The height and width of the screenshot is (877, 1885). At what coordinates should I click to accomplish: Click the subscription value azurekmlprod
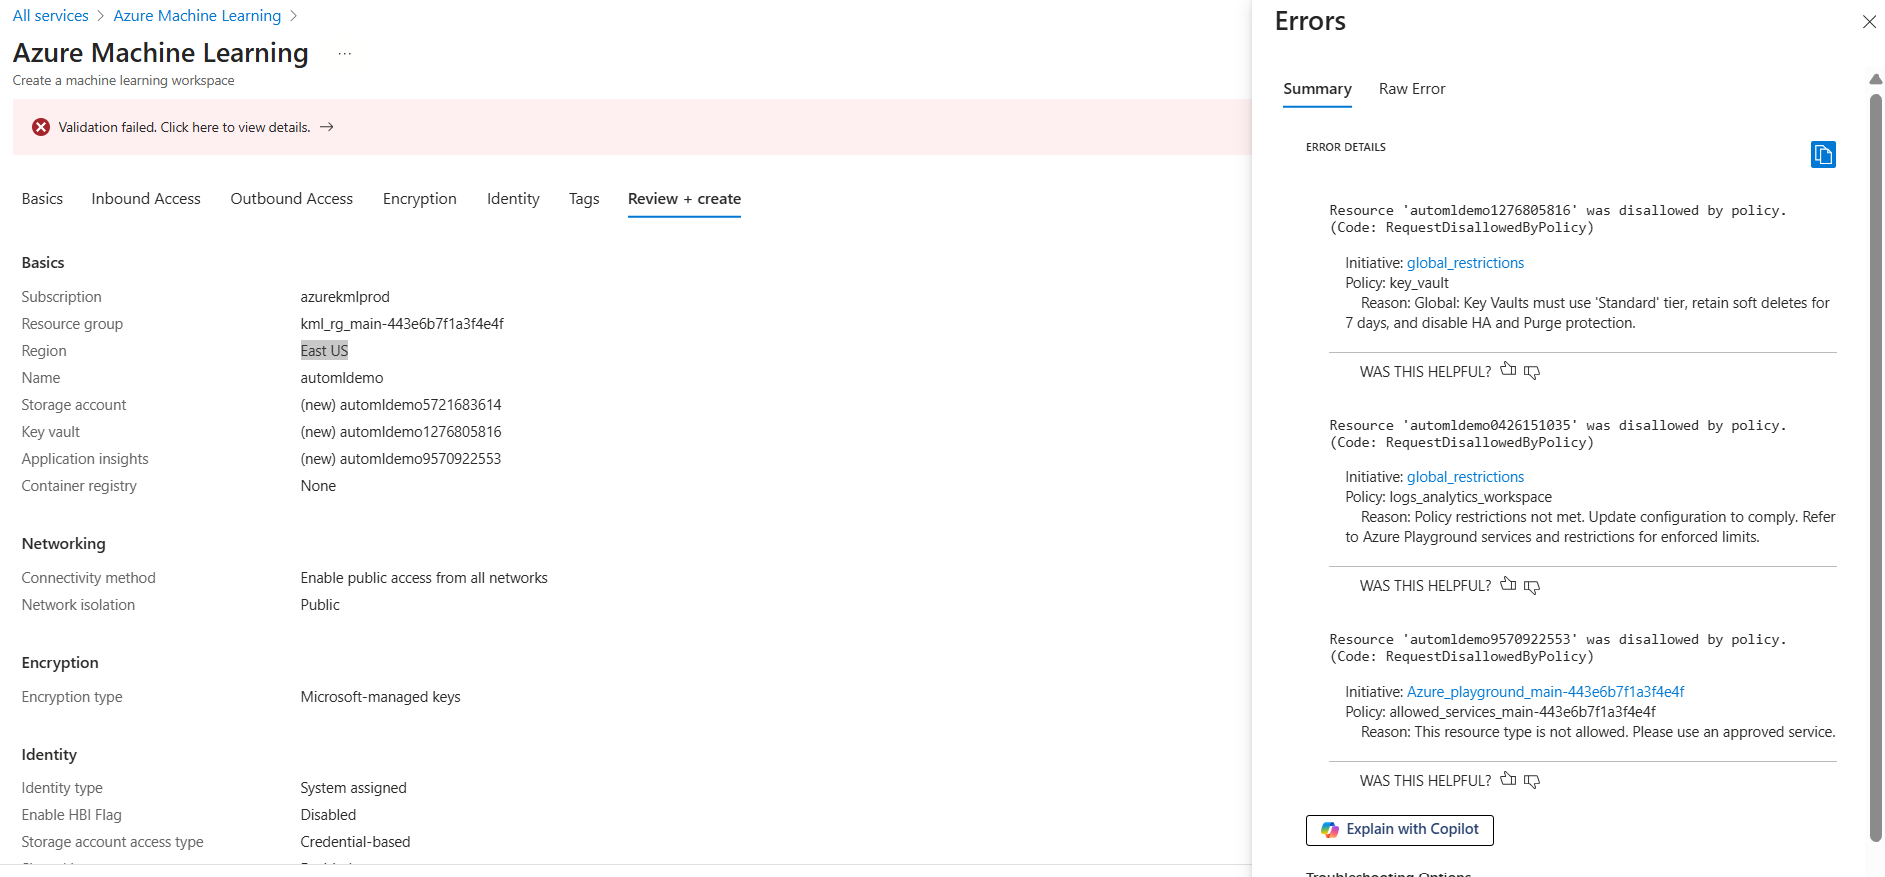pyautogui.click(x=345, y=297)
